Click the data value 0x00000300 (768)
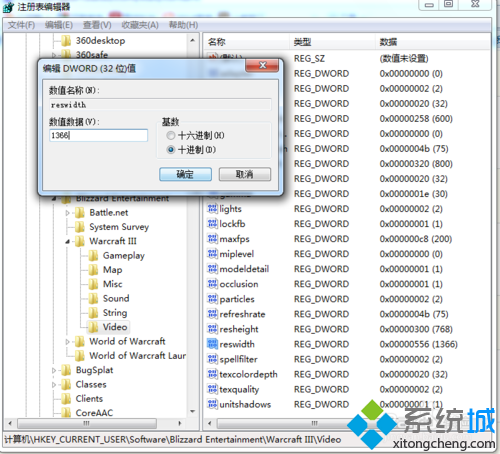The height and width of the screenshot is (454, 500). coord(416,329)
